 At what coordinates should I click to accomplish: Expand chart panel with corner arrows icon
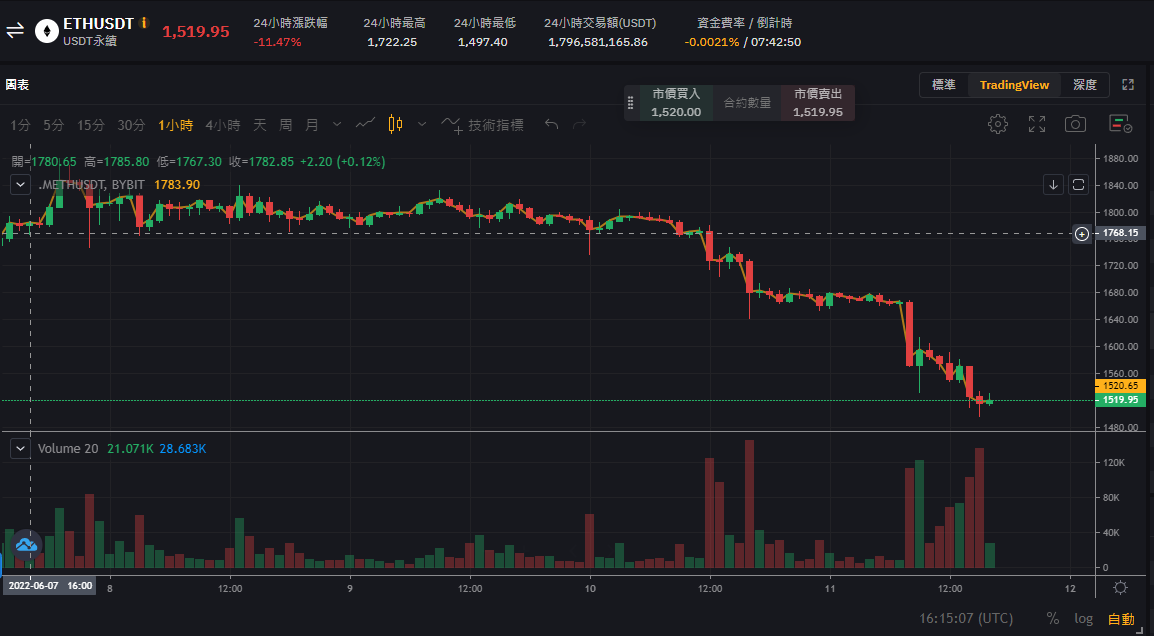(x=1128, y=85)
